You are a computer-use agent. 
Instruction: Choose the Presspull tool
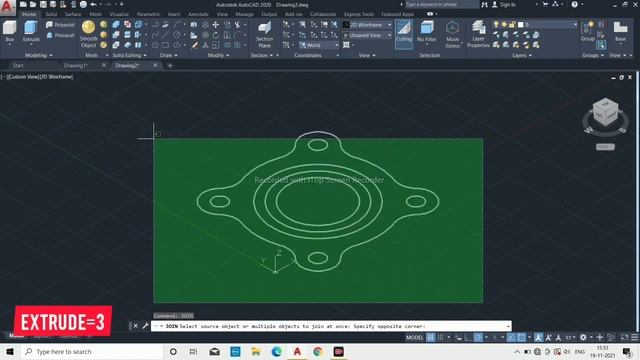point(60,36)
